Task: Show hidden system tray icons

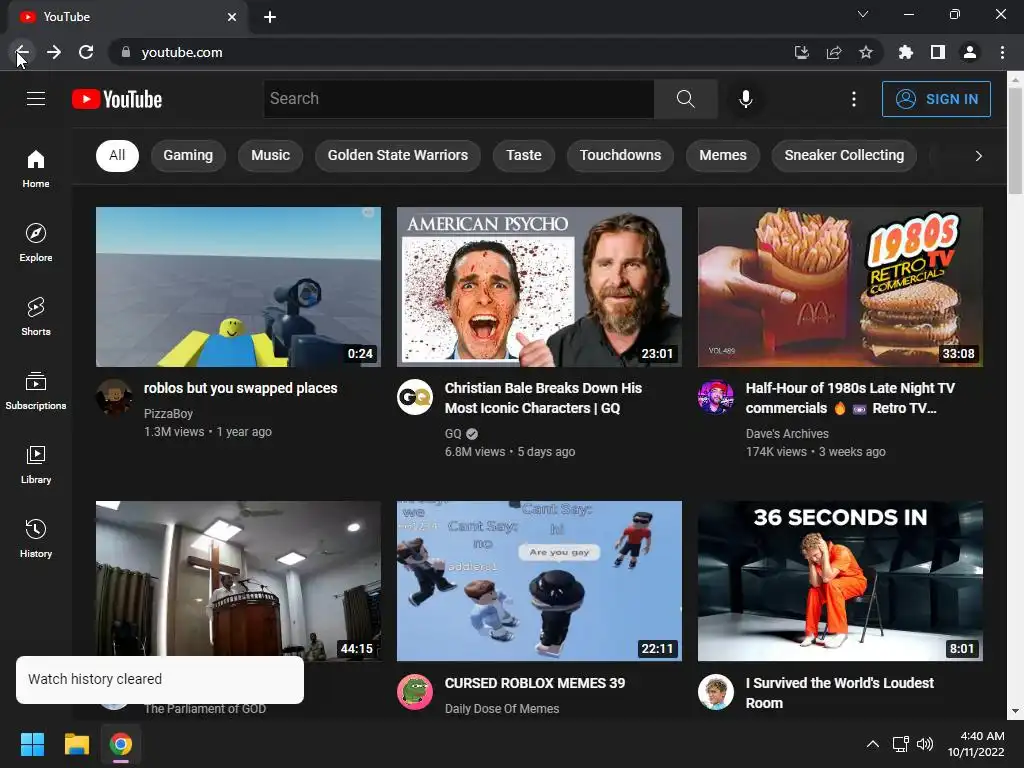Action: [x=872, y=744]
